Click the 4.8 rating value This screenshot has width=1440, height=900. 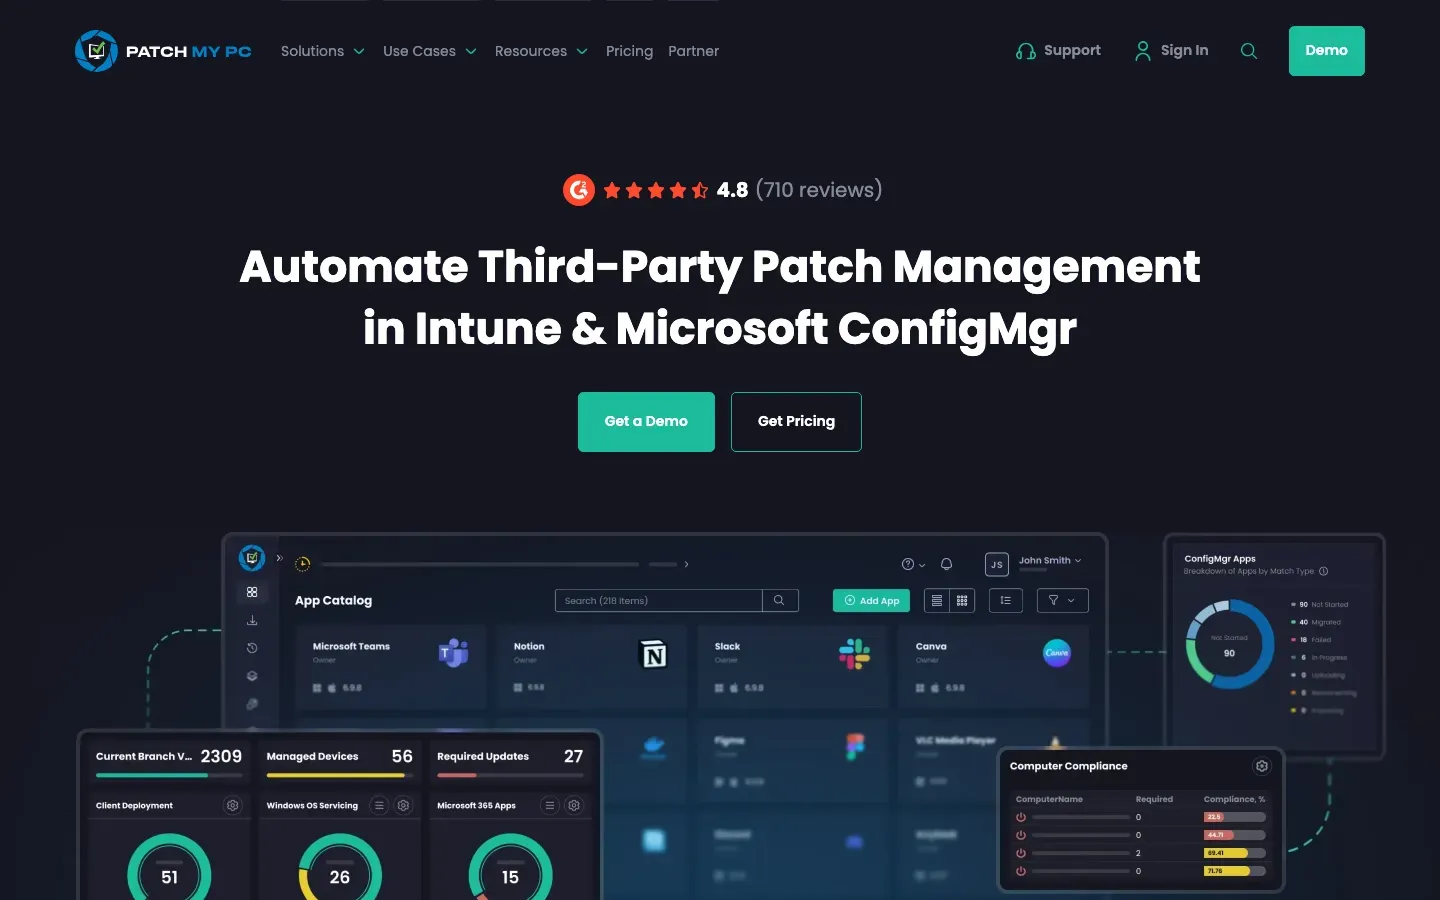click(732, 190)
